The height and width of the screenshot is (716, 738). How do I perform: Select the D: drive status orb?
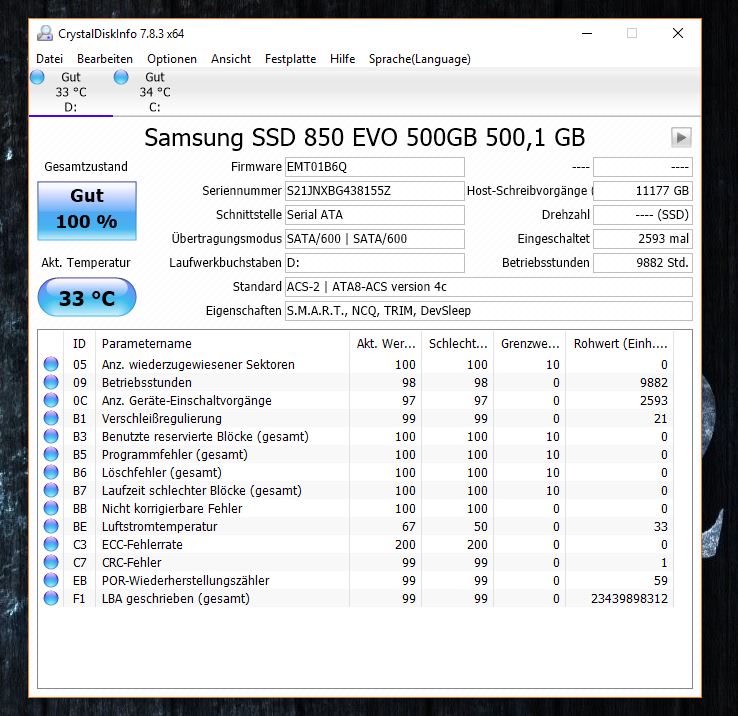click(x=37, y=77)
